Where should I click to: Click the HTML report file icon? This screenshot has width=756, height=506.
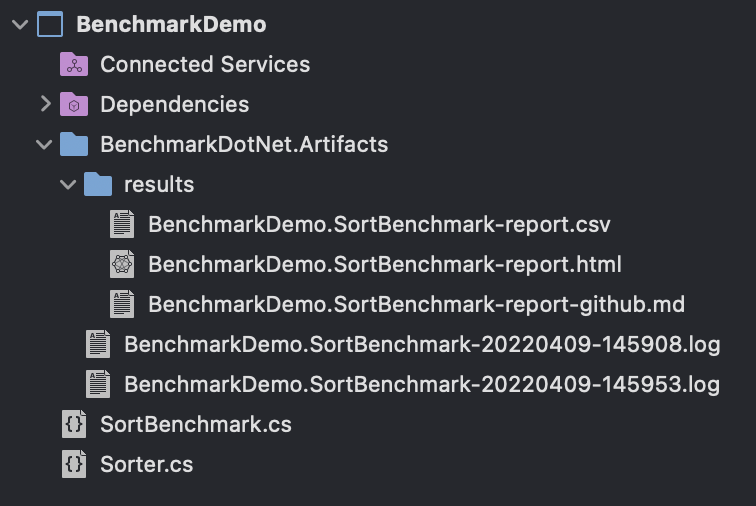click(122, 264)
